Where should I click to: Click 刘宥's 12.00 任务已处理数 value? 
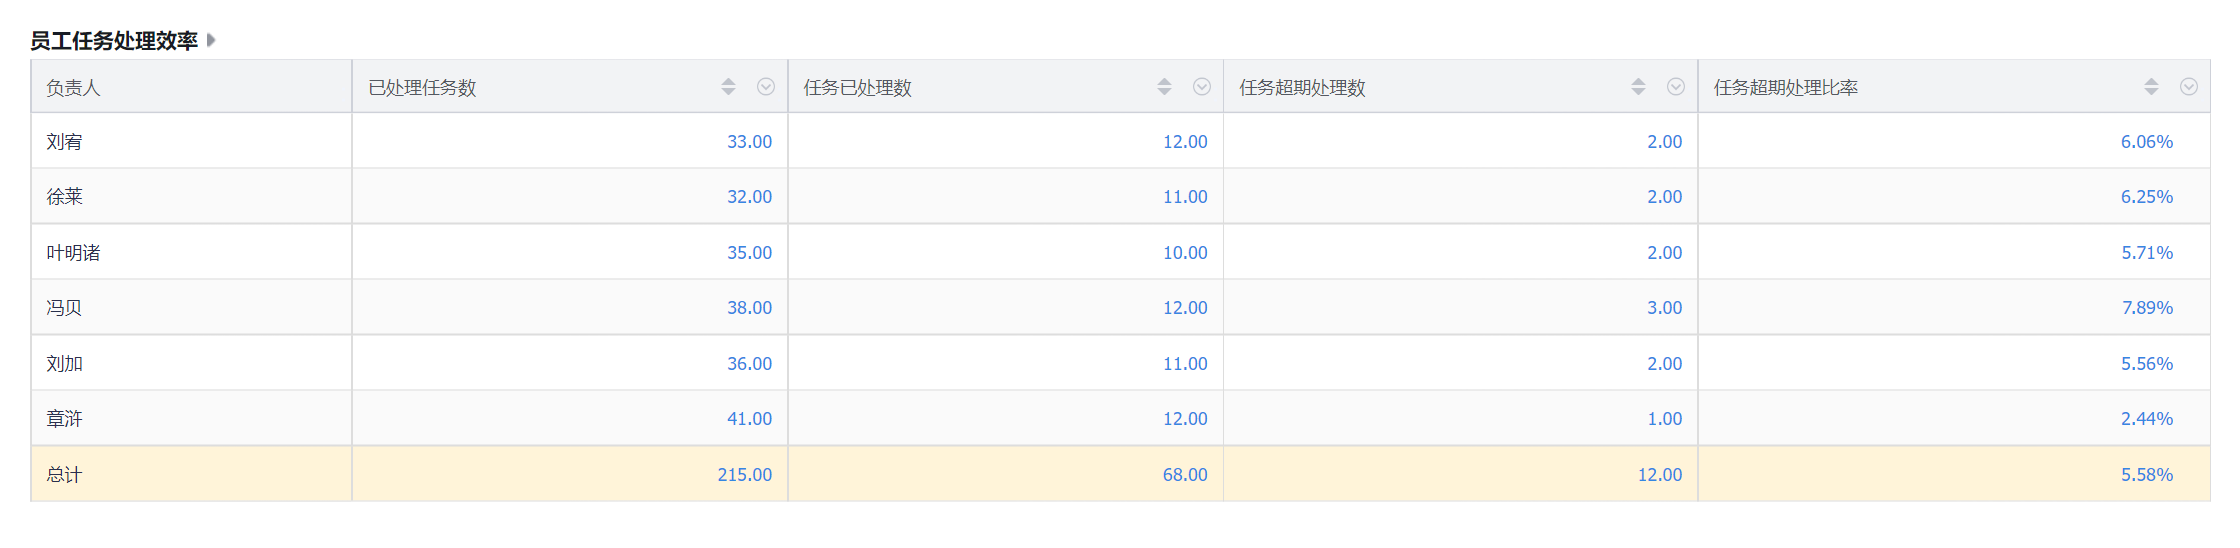pos(1185,142)
